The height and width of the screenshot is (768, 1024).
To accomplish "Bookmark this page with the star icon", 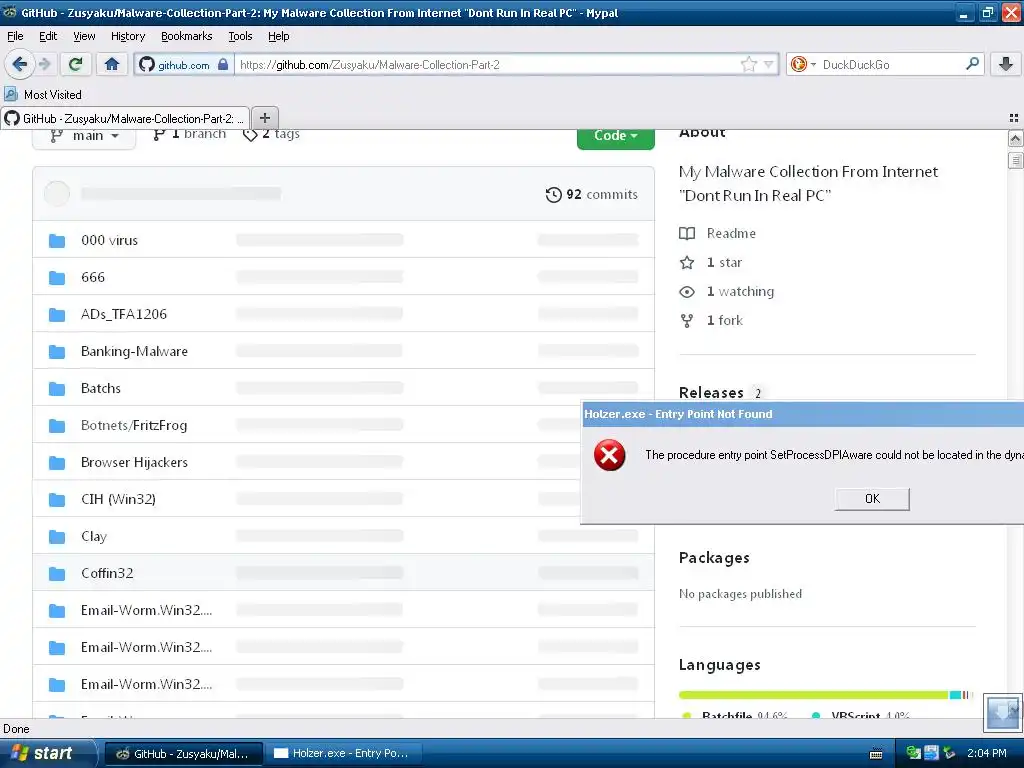I will coord(748,64).
